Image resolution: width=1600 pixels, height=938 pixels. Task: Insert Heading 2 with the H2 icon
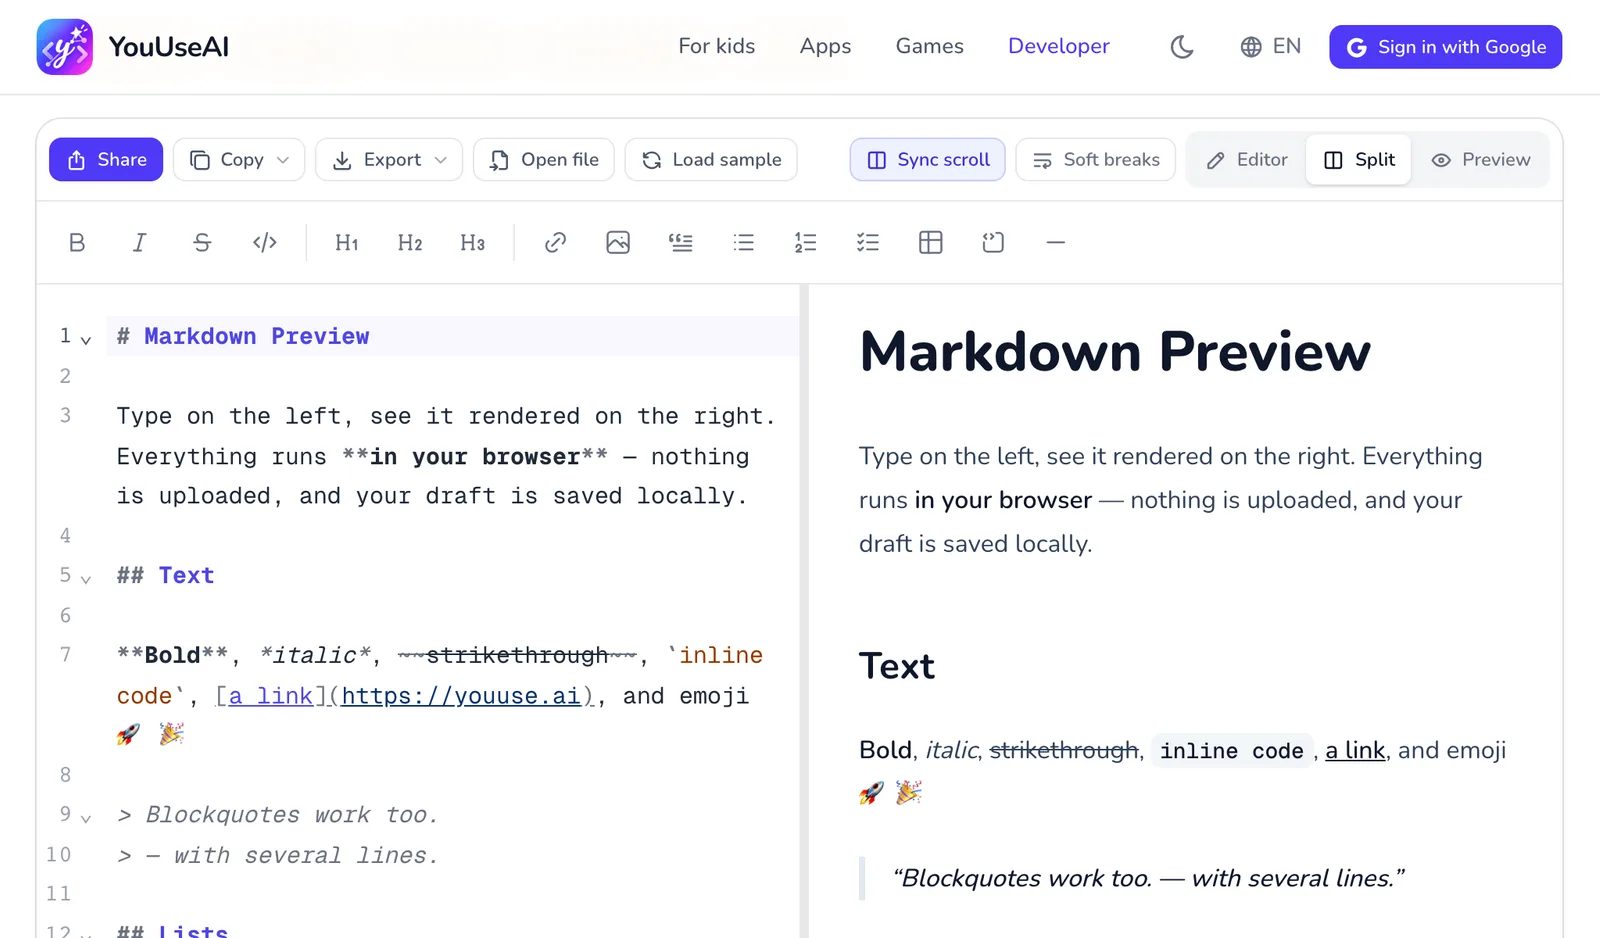(410, 242)
